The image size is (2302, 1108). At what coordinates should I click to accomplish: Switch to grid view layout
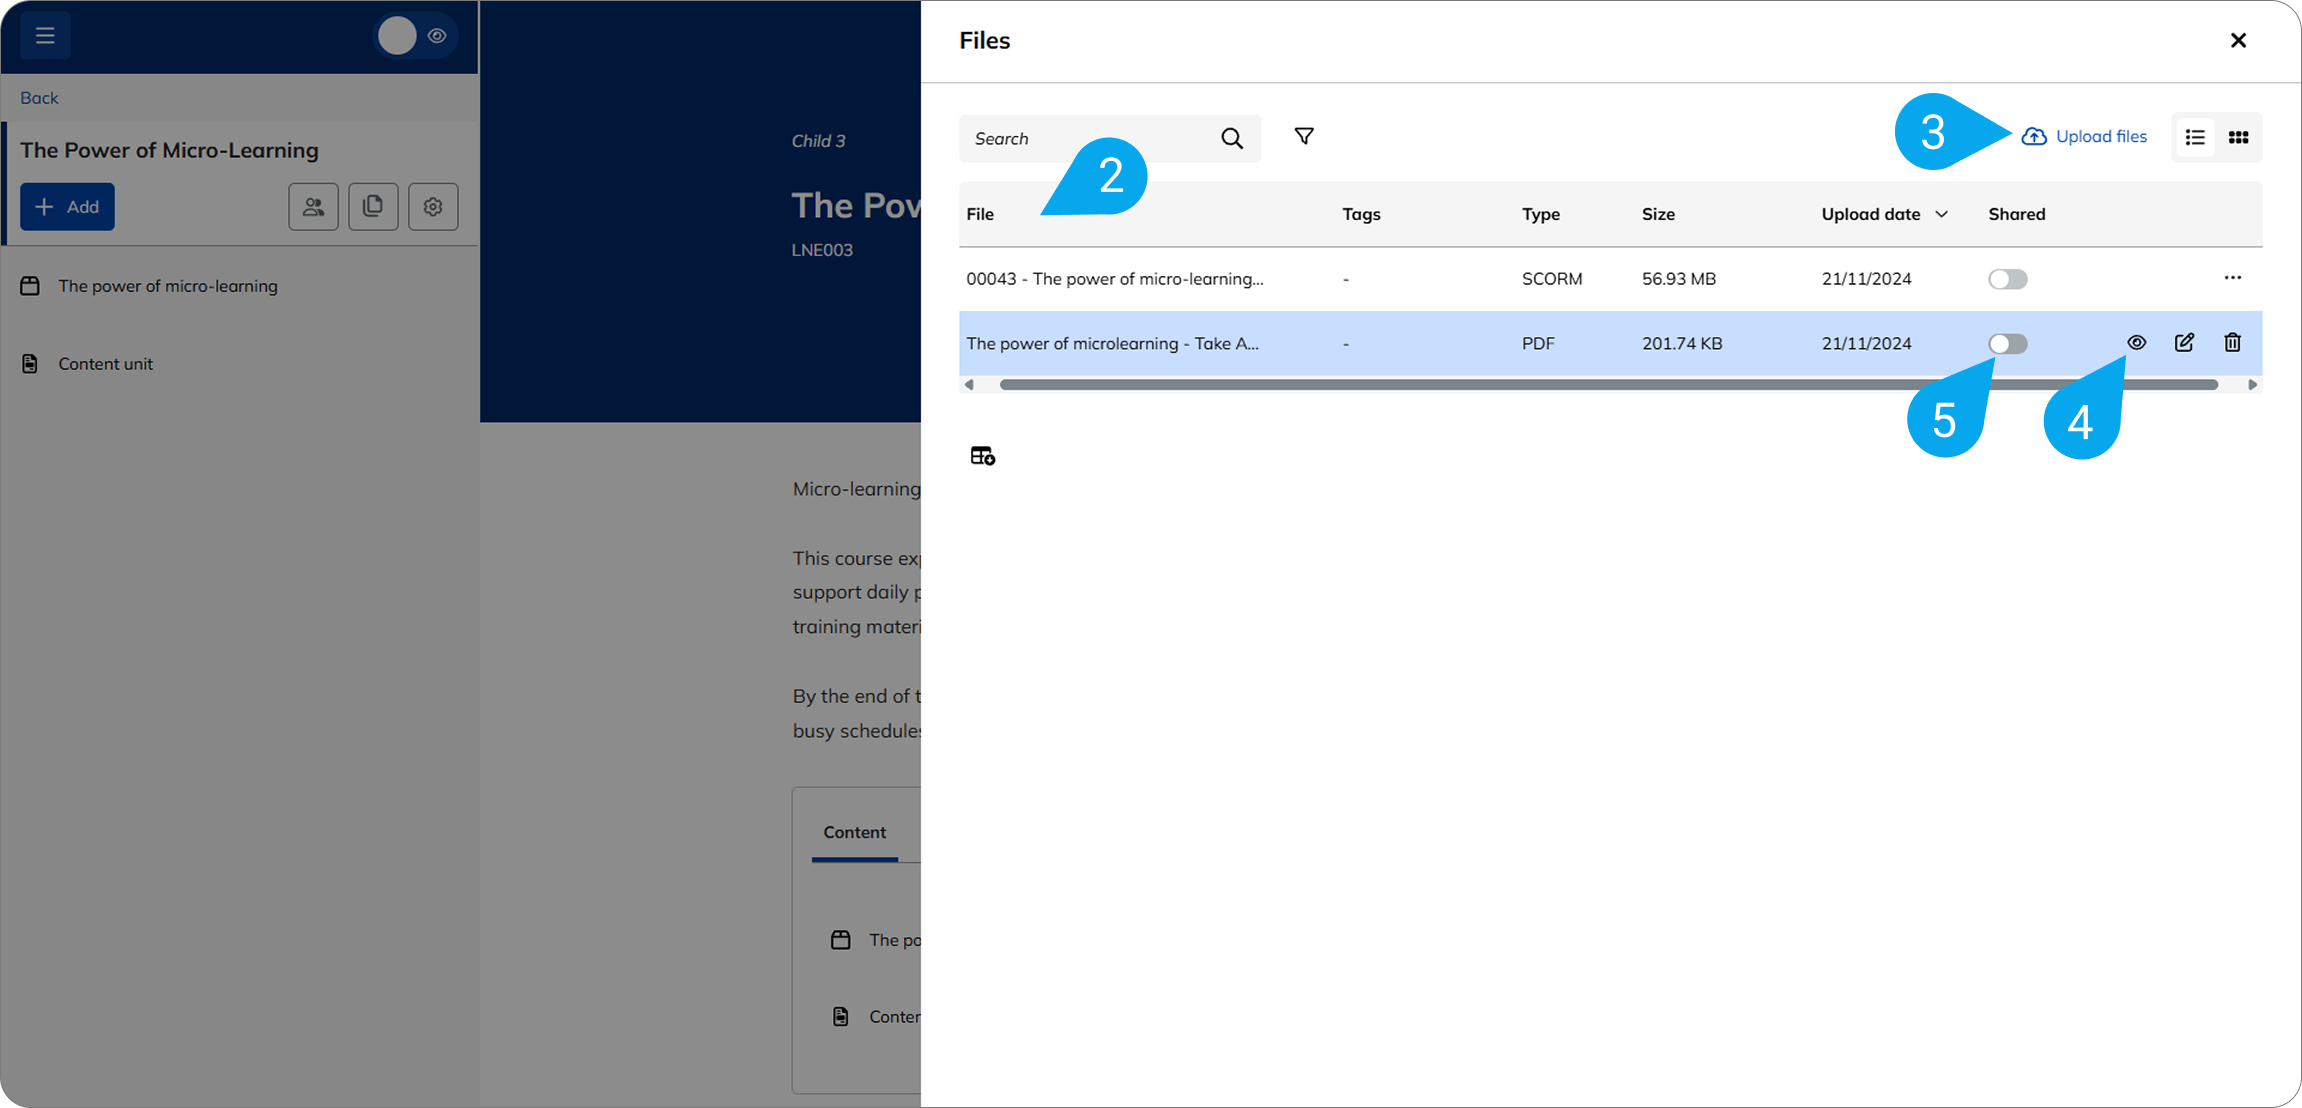(x=2238, y=138)
